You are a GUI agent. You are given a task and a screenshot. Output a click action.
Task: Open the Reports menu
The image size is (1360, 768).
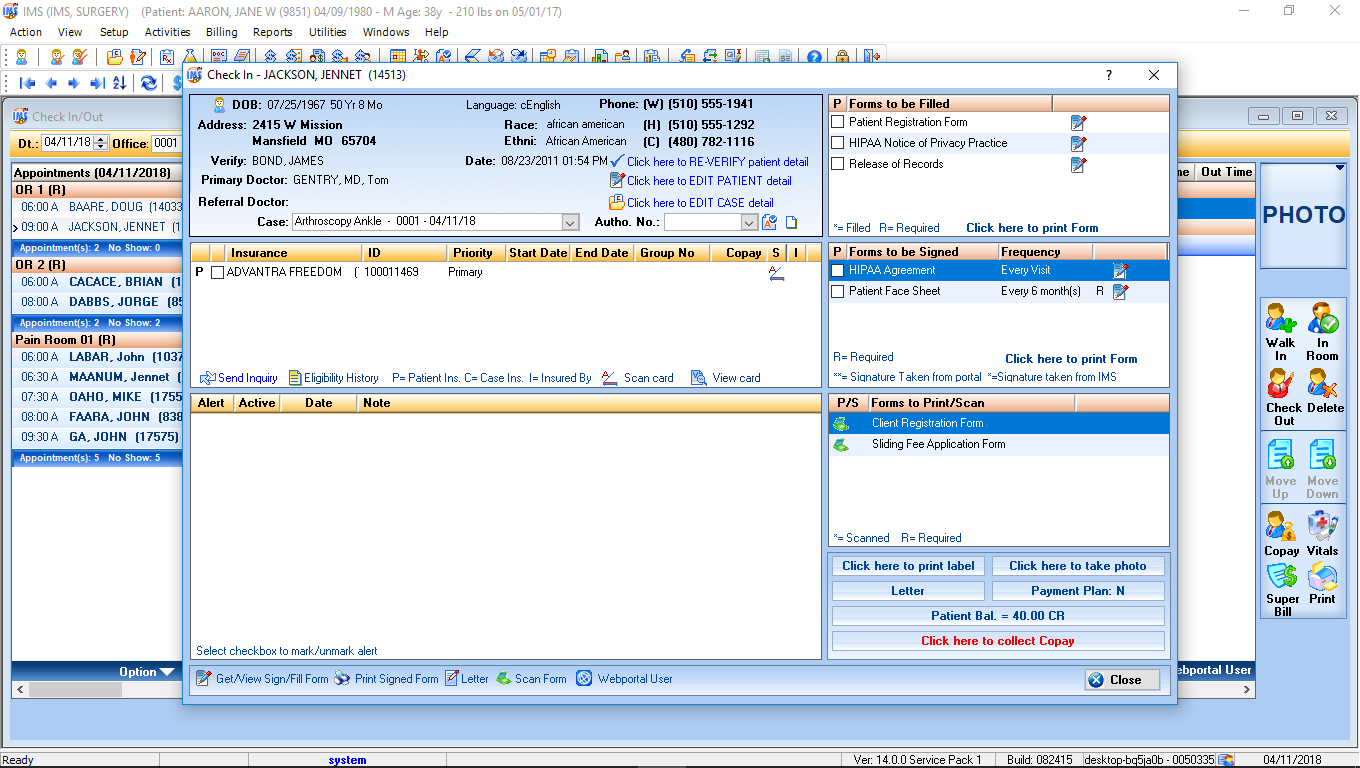click(272, 32)
